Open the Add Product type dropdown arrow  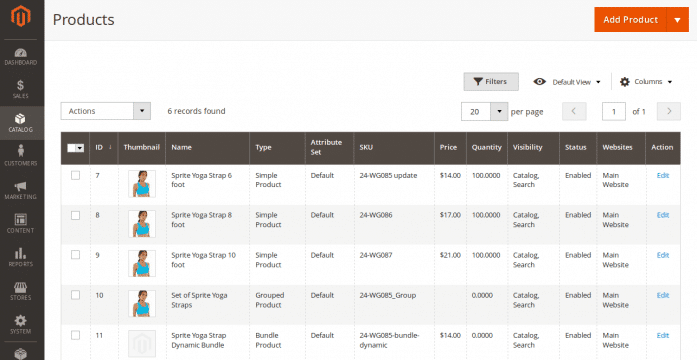tap(677, 20)
